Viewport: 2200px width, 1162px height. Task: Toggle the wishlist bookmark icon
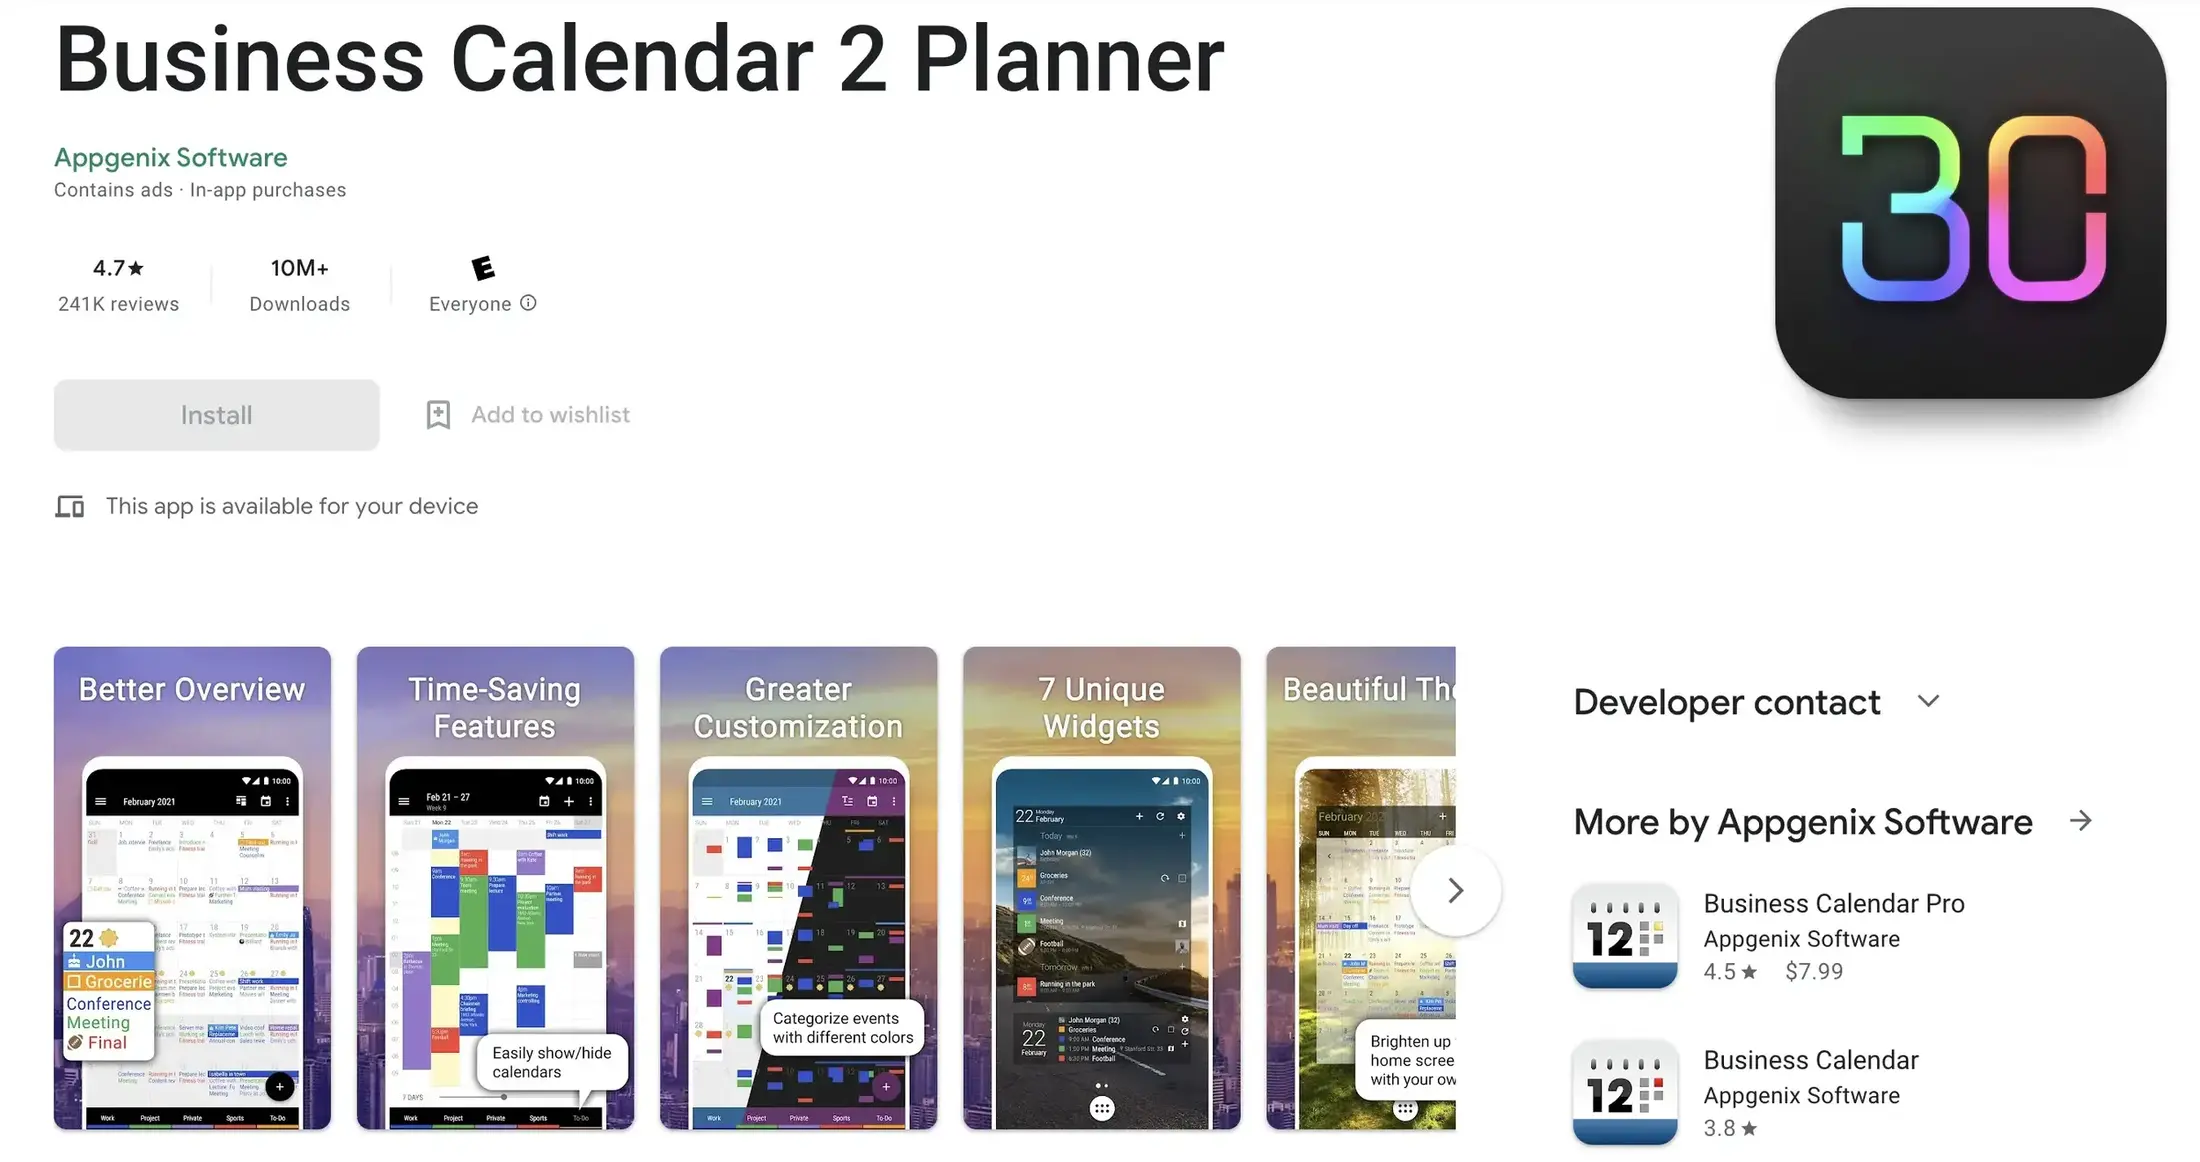(x=437, y=414)
